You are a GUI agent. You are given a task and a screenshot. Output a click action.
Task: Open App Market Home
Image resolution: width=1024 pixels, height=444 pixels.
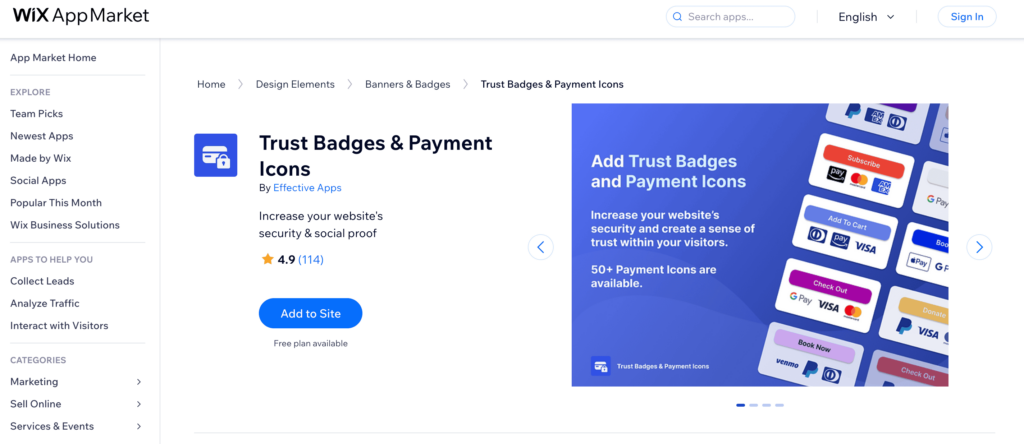click(x=53, y=57)
